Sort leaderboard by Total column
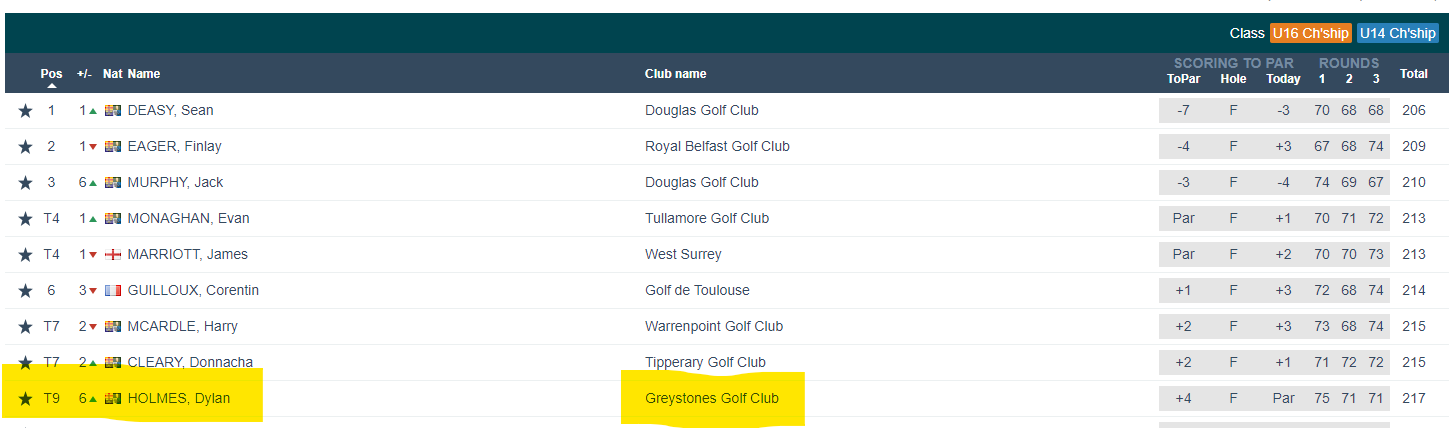The height and width of the screenshot is (431, 1449). click(1413, 74)
